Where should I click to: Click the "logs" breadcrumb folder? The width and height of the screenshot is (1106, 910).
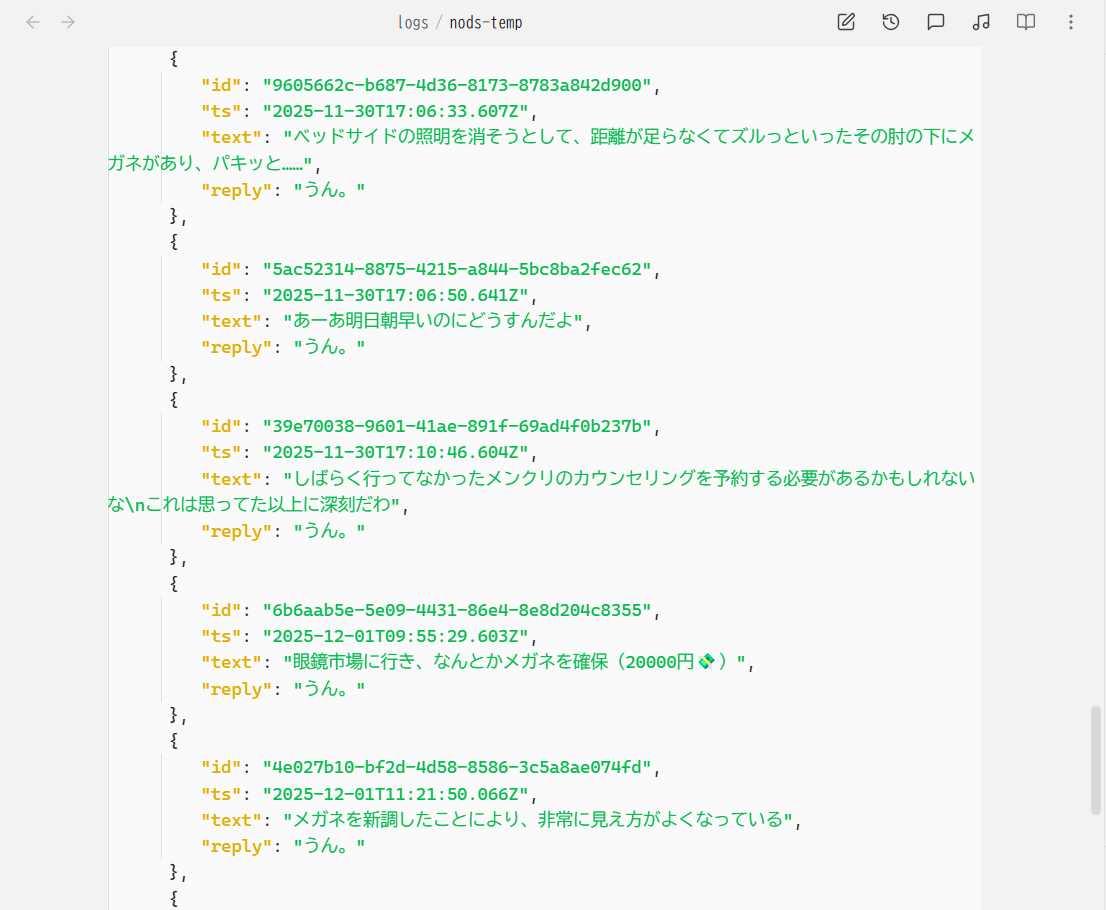pos(413,23)
